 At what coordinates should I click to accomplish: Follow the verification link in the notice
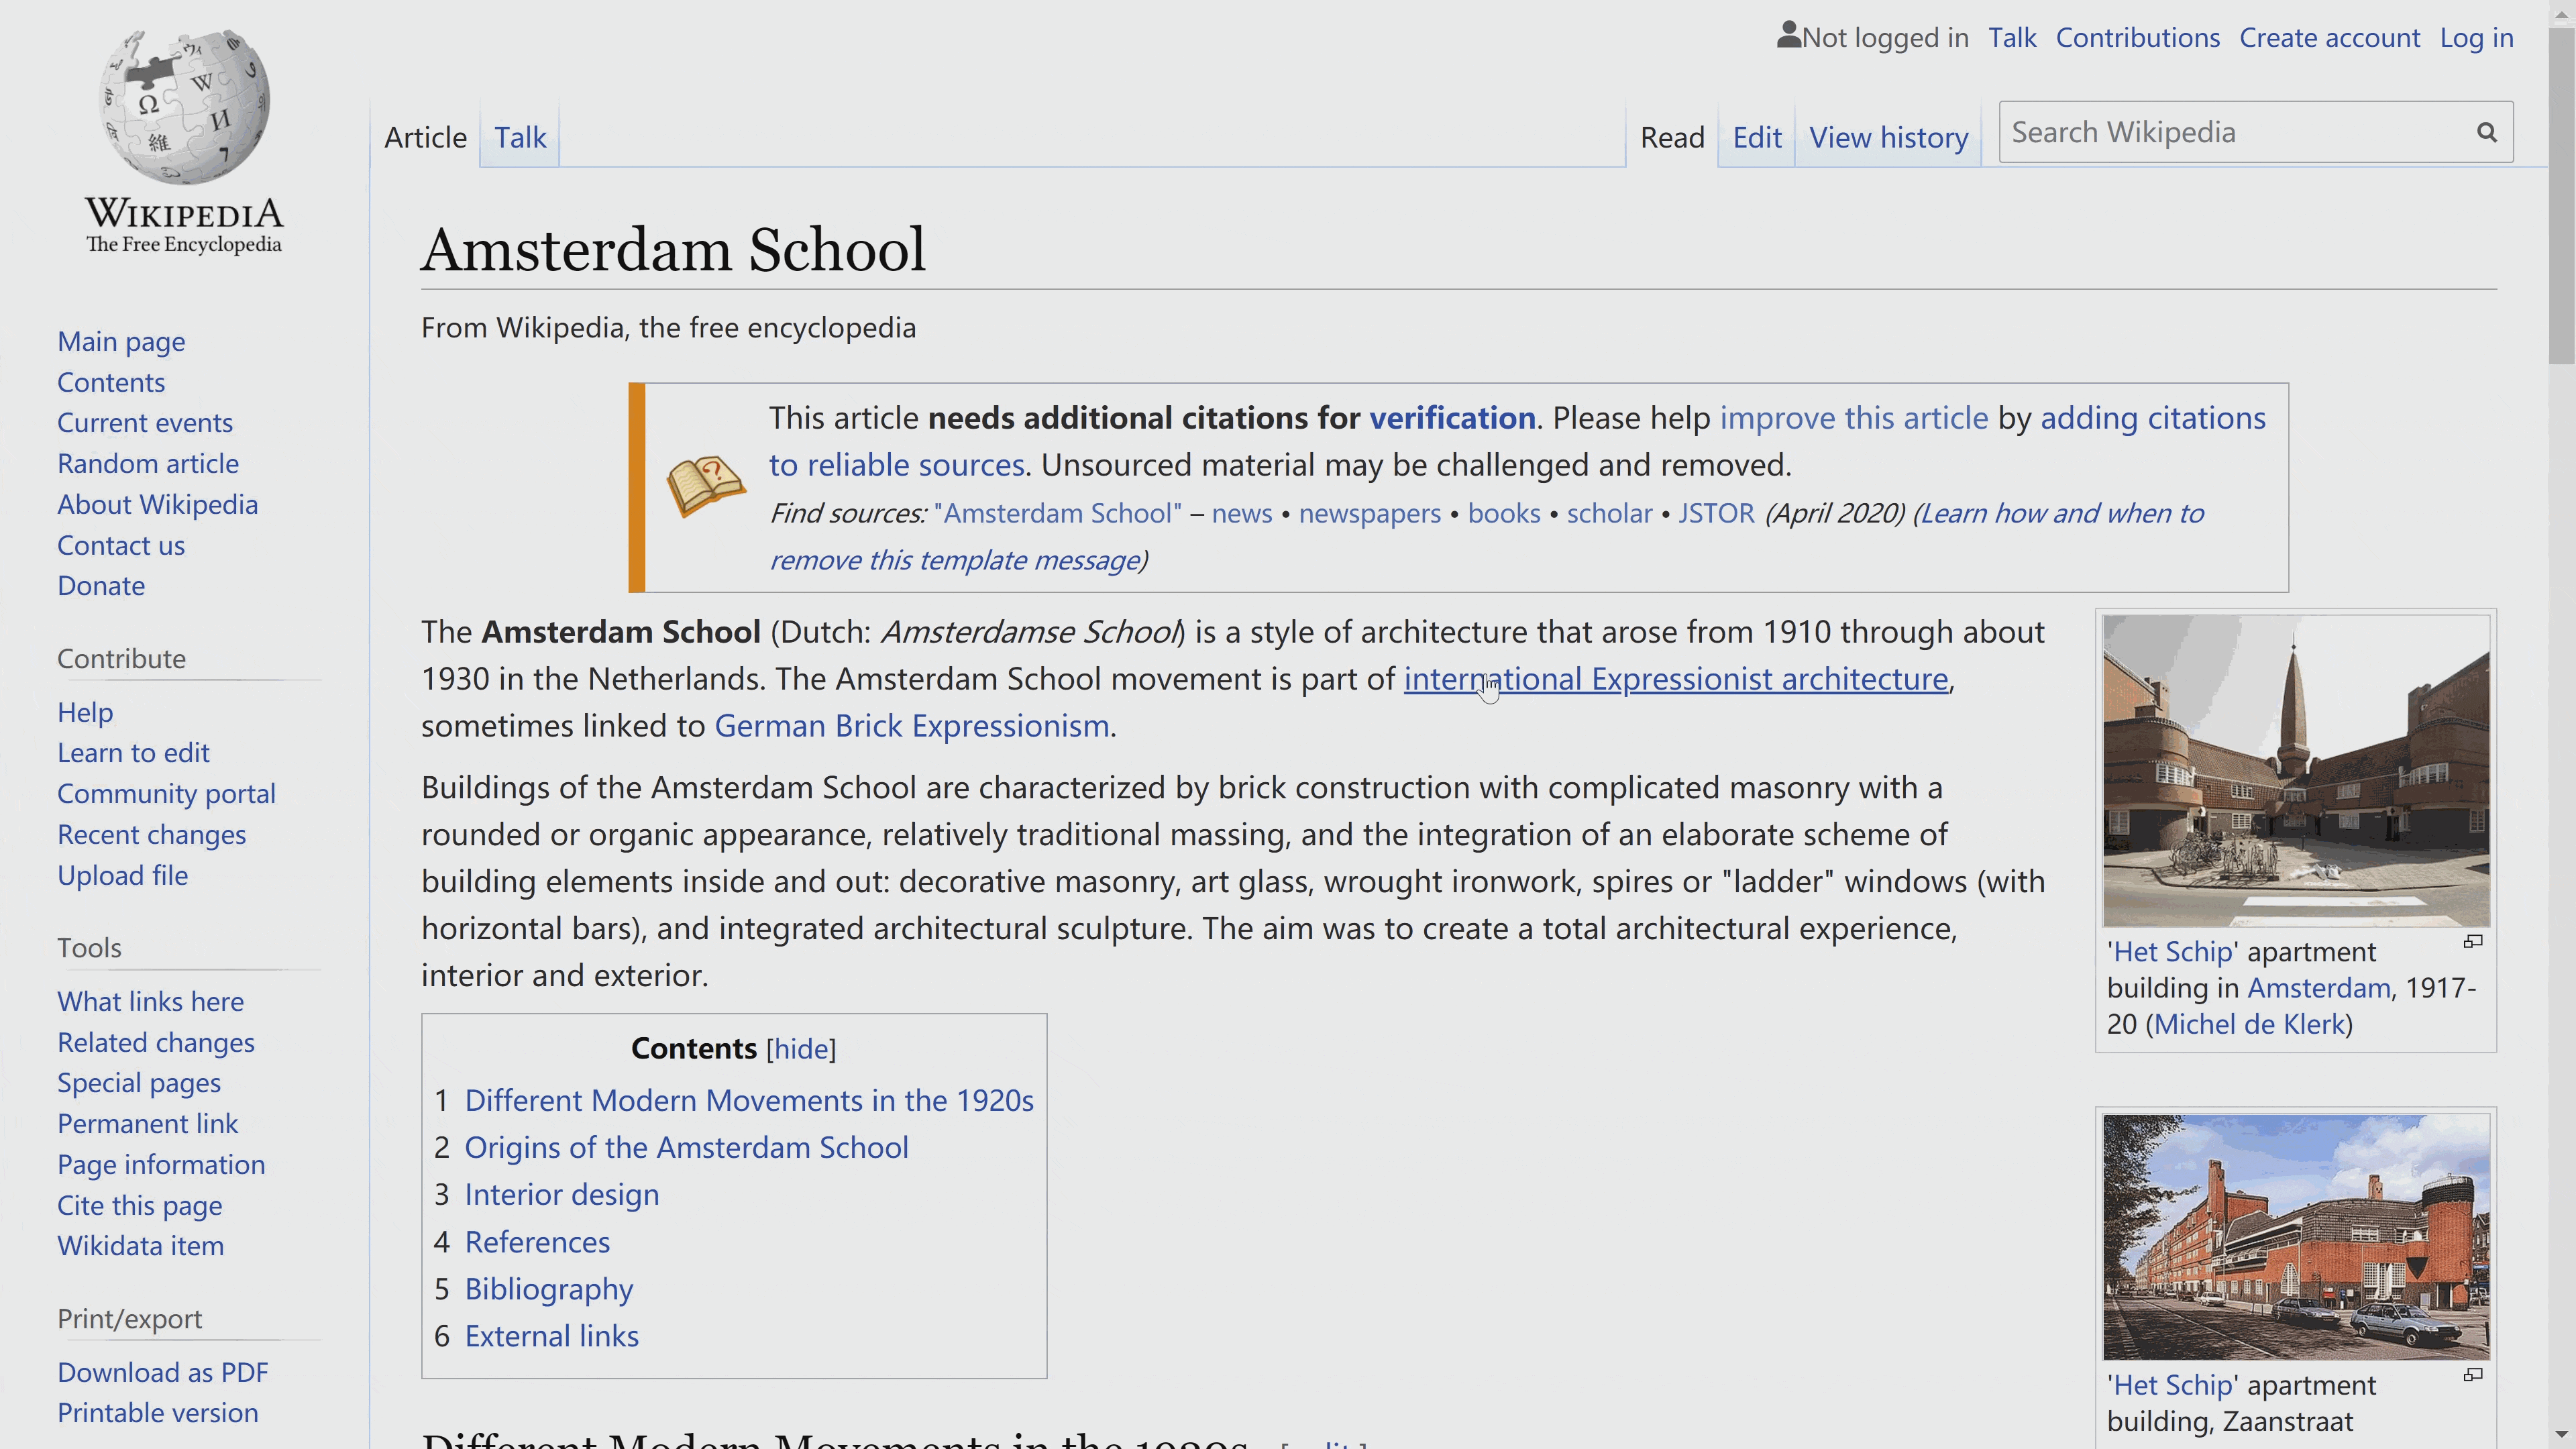tap(1452, 418)
